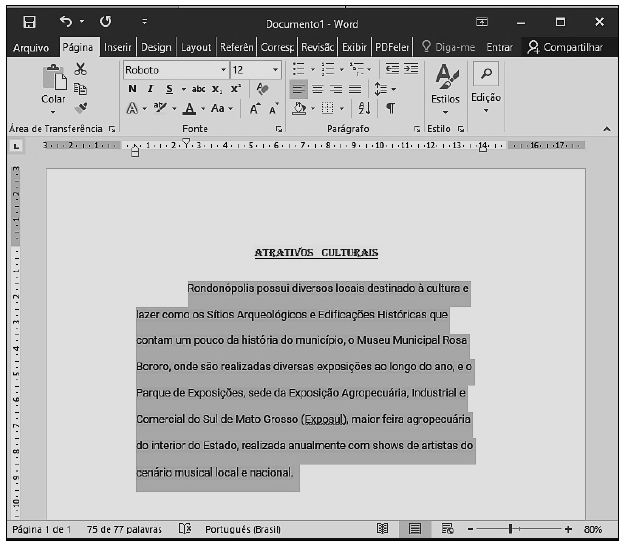Expand the font size 12 dropdown
624x546 pixels.
tap(275, 70)
